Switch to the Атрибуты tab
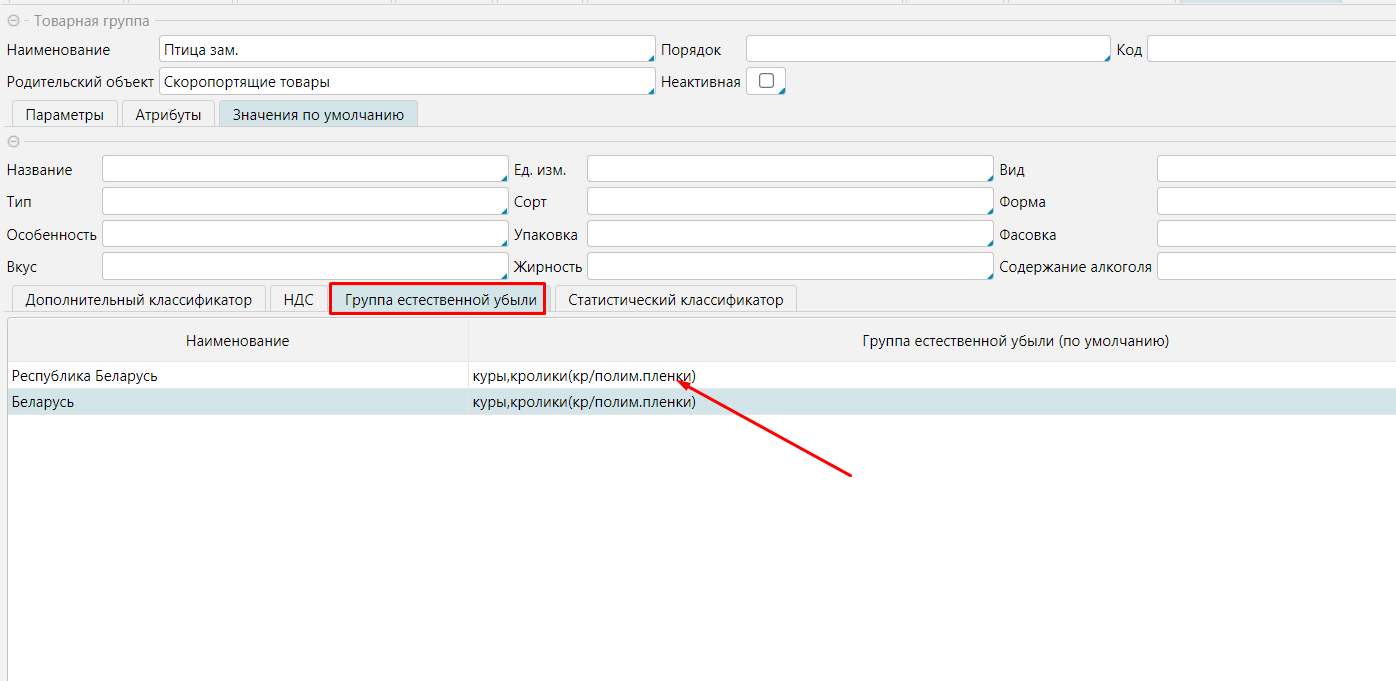Screen dimensions: 1396x681 168,115
